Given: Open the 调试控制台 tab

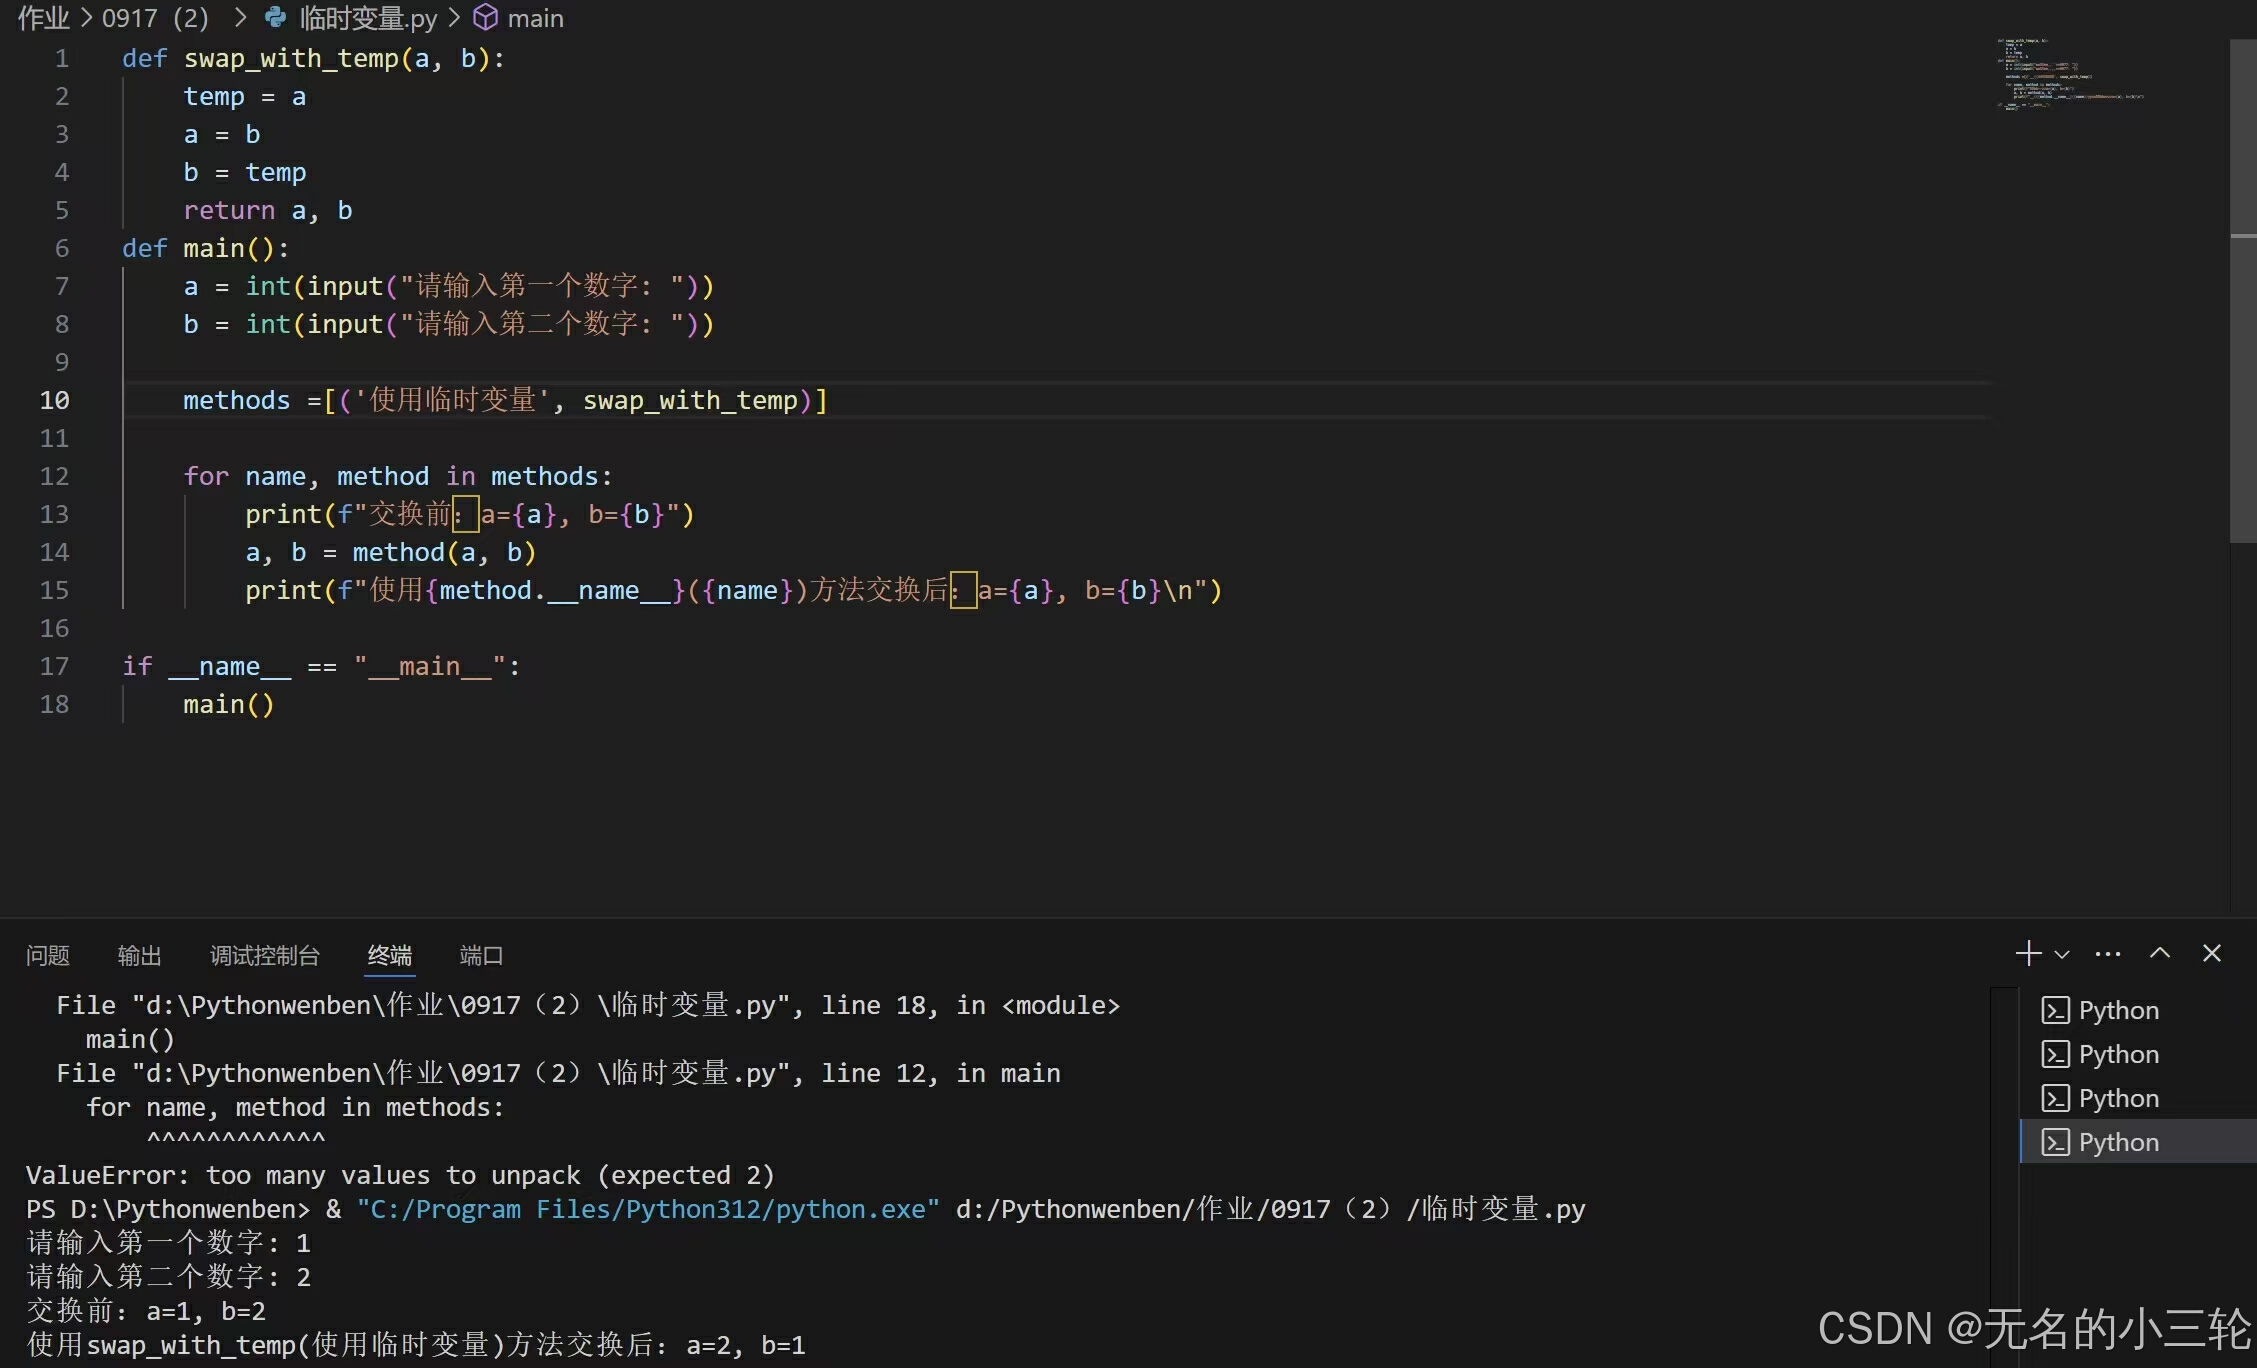Looking at the screenshot, I should click(264, 955).
